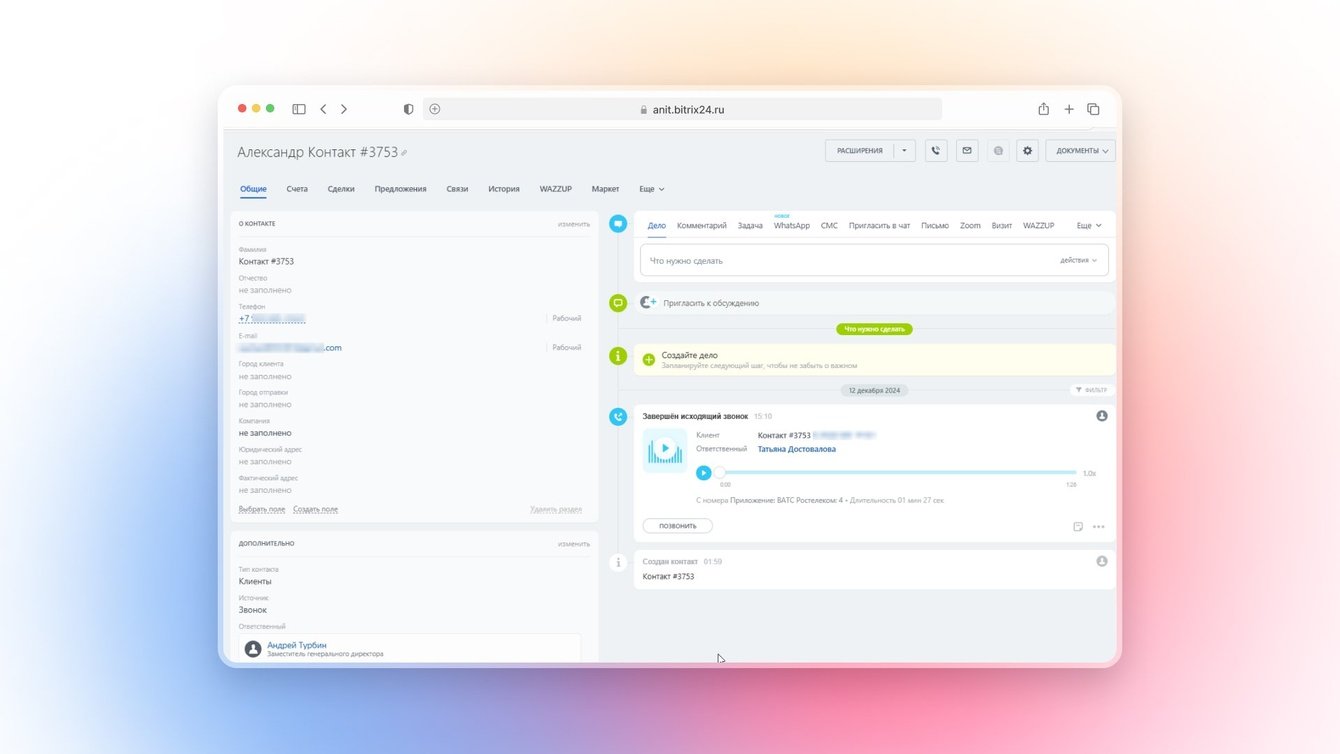Click the ПОЗВОНИТЬ button
The image size is (1340, 754).
[x=677, y=526]
